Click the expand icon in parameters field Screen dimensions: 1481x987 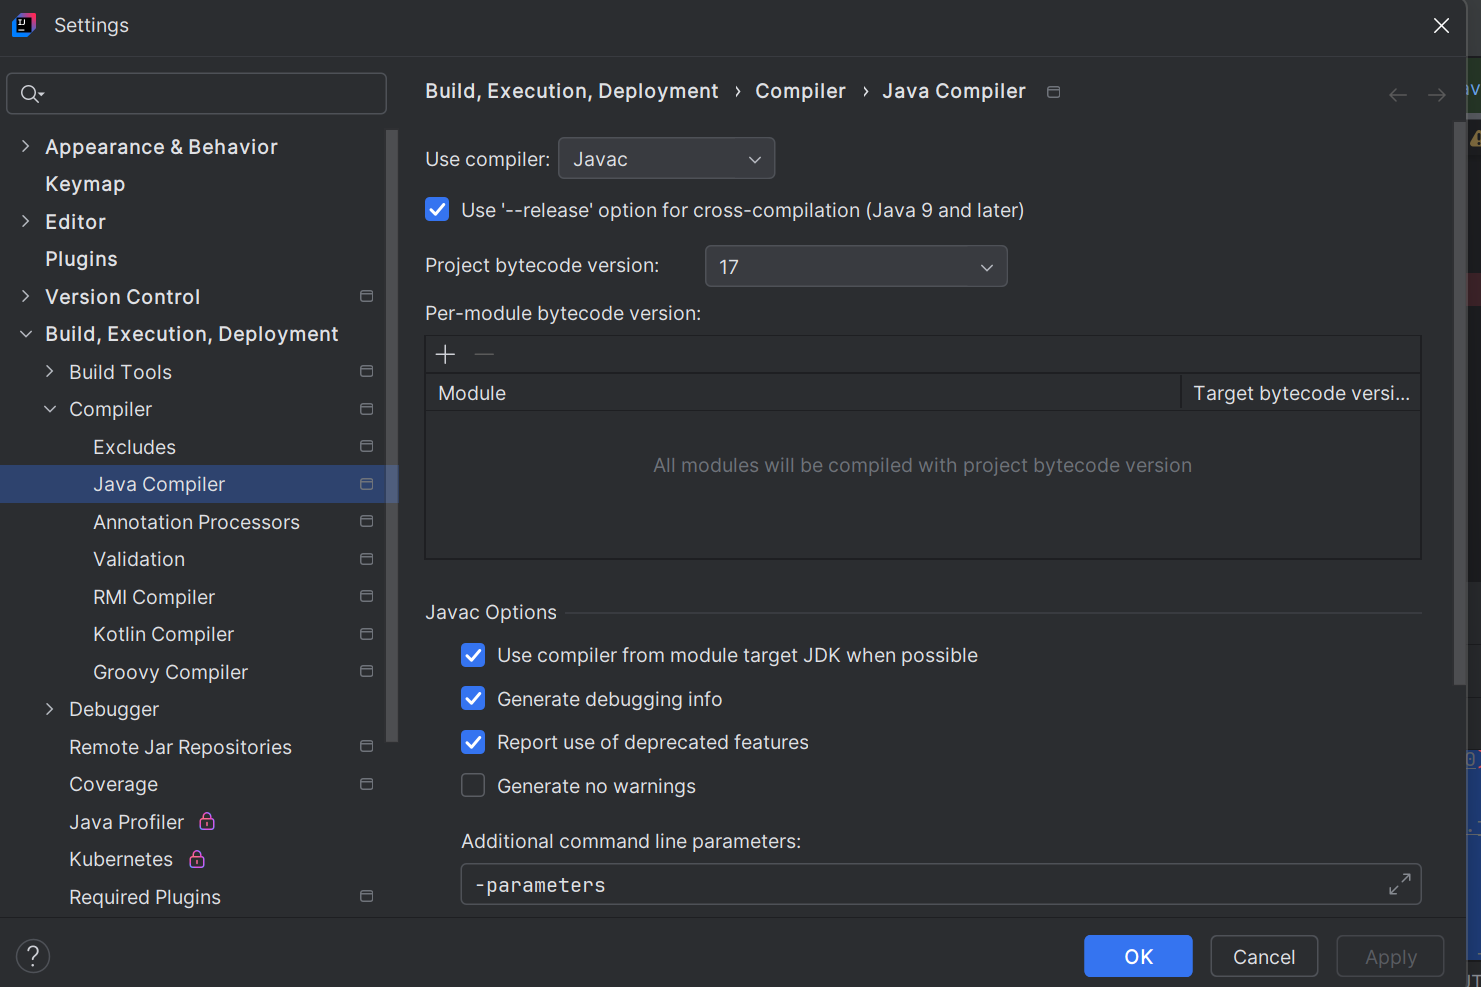[1399, 884]
